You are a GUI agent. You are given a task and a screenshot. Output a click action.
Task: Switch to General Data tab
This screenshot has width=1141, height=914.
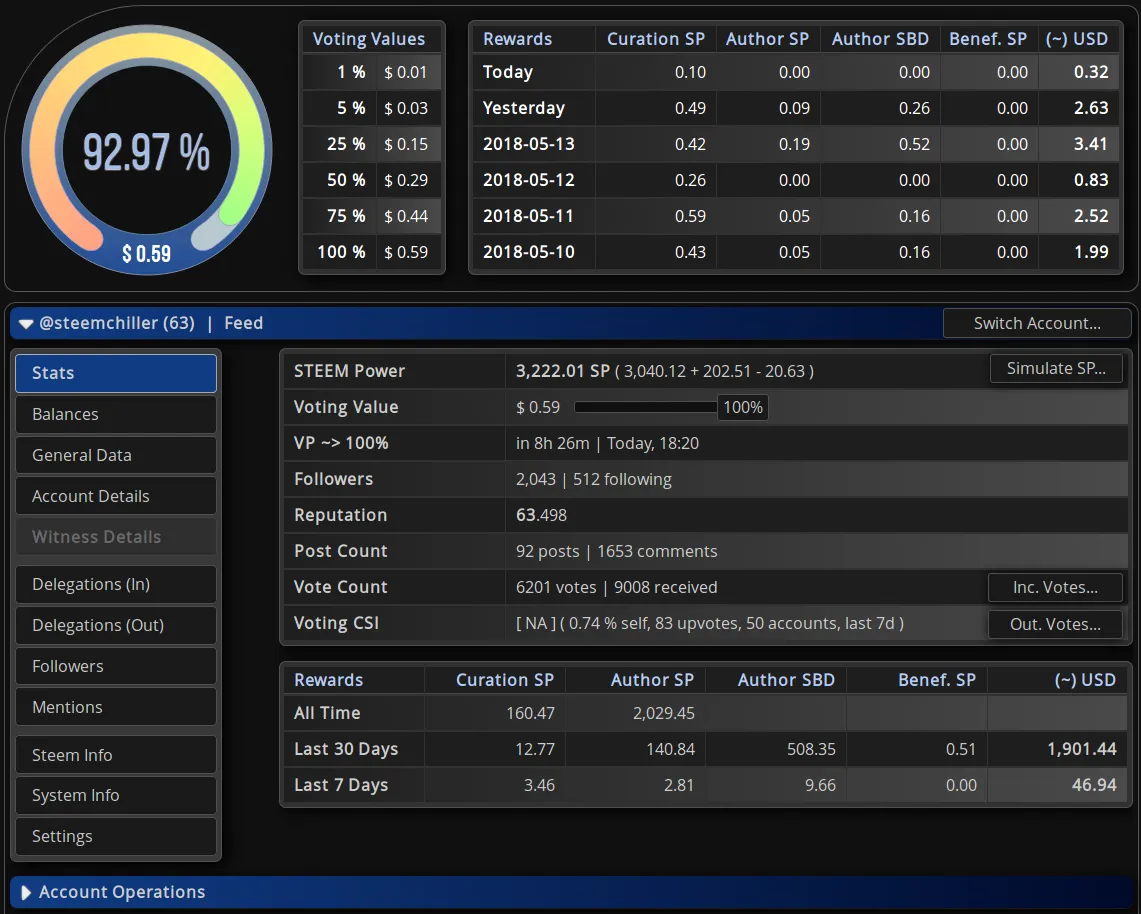coord(116,456)
